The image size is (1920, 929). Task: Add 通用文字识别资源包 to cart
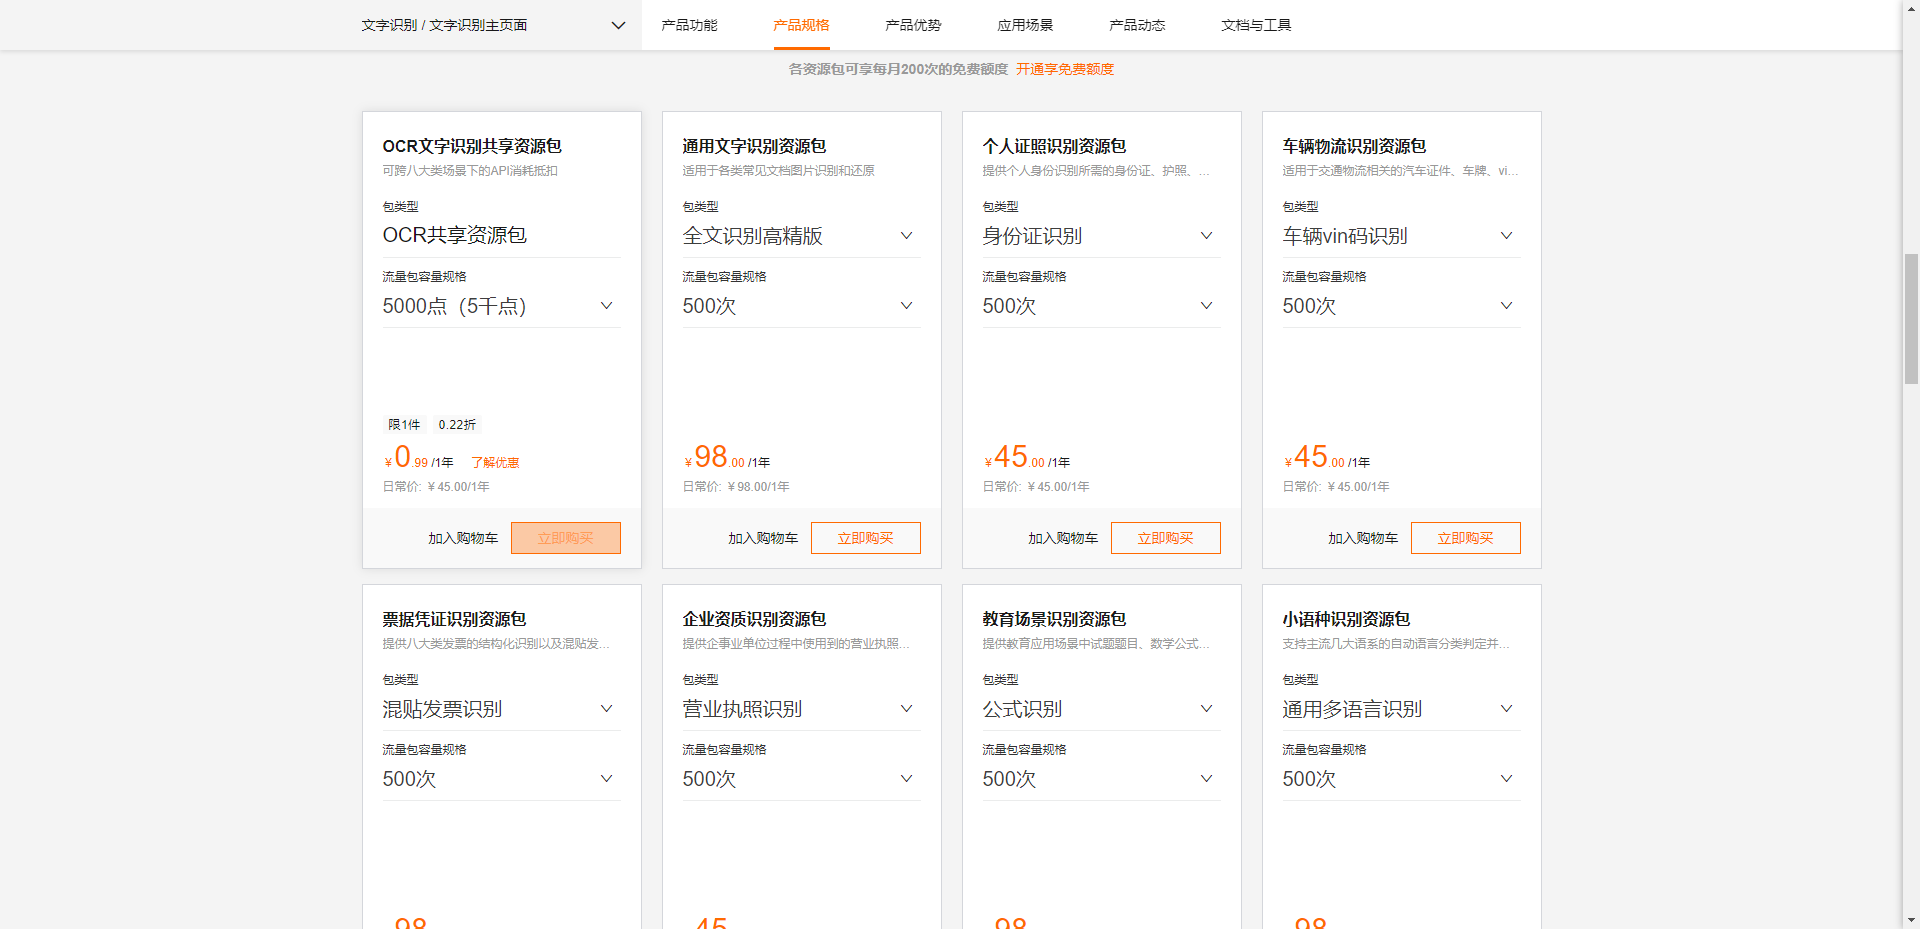coord(763,538)
